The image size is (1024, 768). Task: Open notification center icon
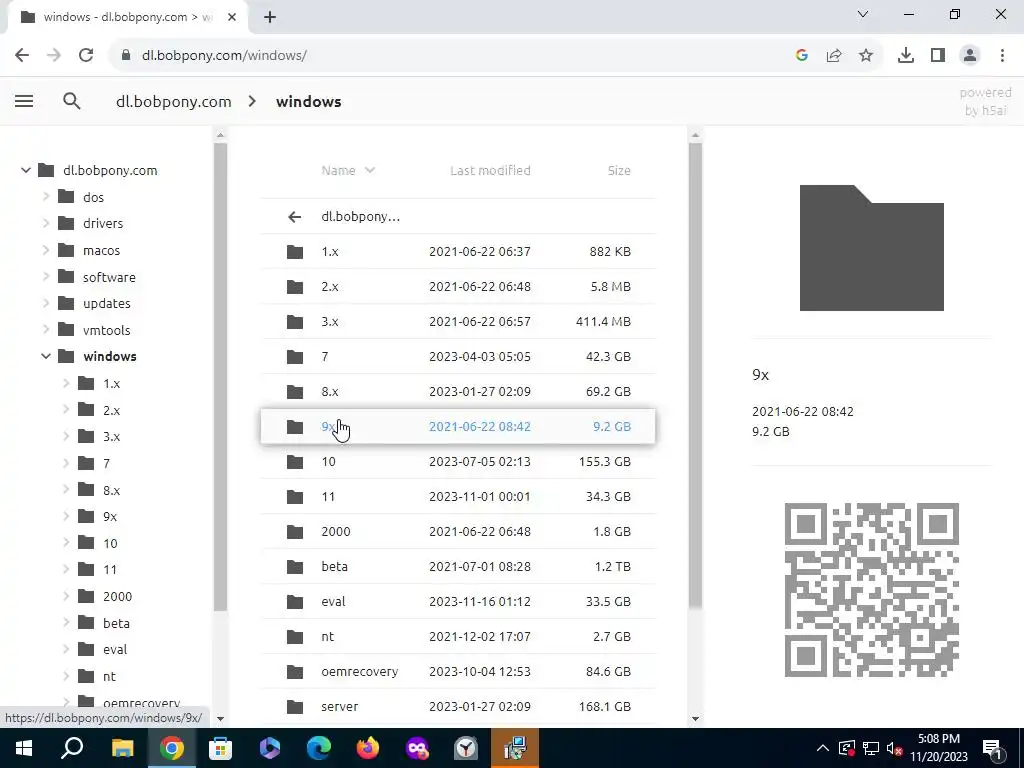coord(992,749)
